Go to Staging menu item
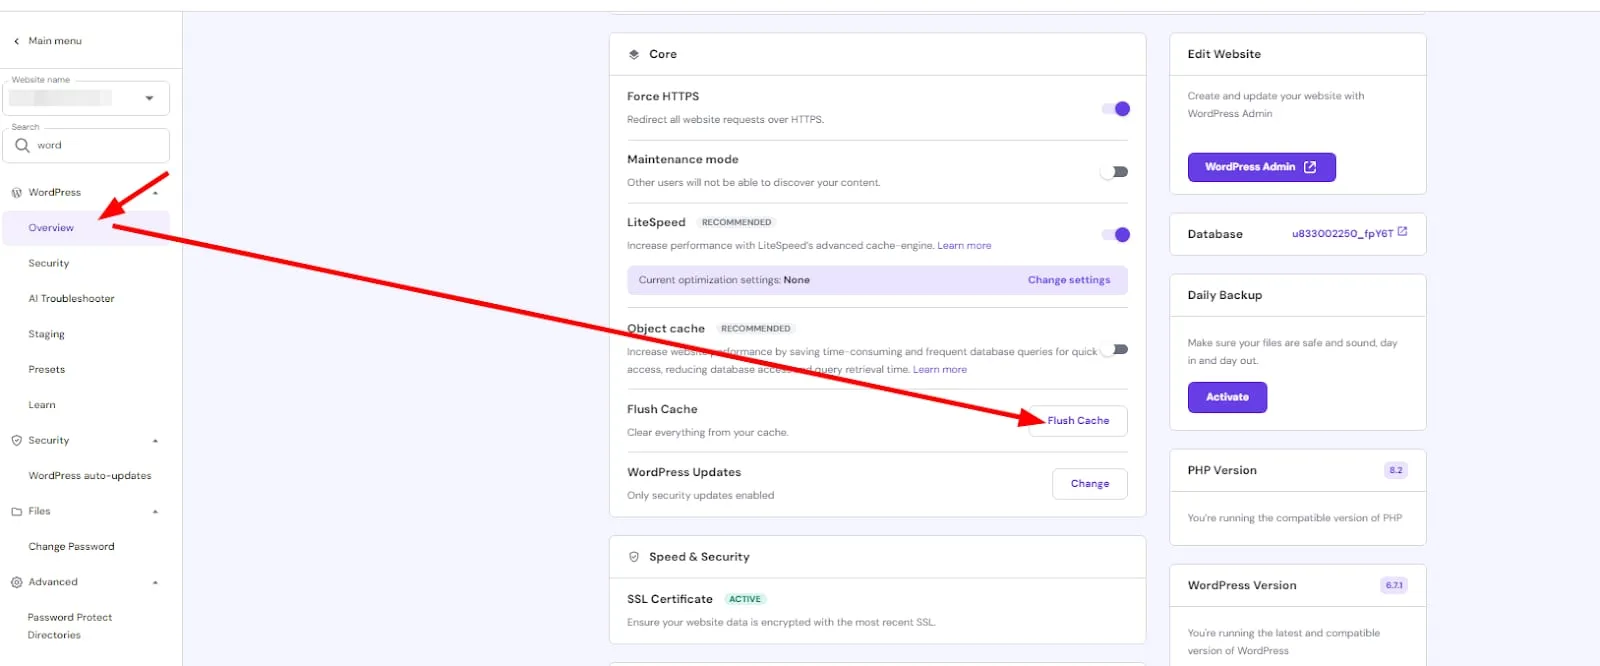Image resolution: width=1600 pixels, height=666 pixels. [46, 335]
